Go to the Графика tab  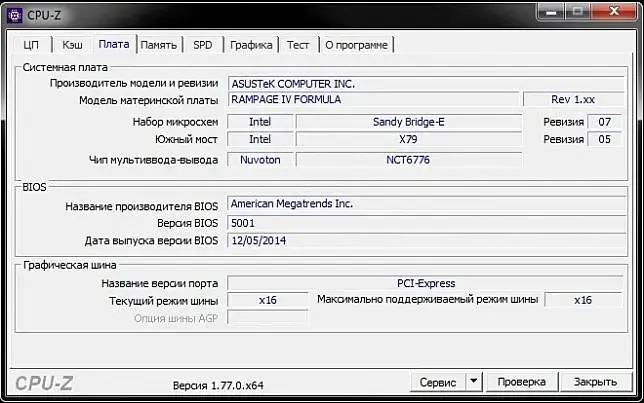click(251, 45)
